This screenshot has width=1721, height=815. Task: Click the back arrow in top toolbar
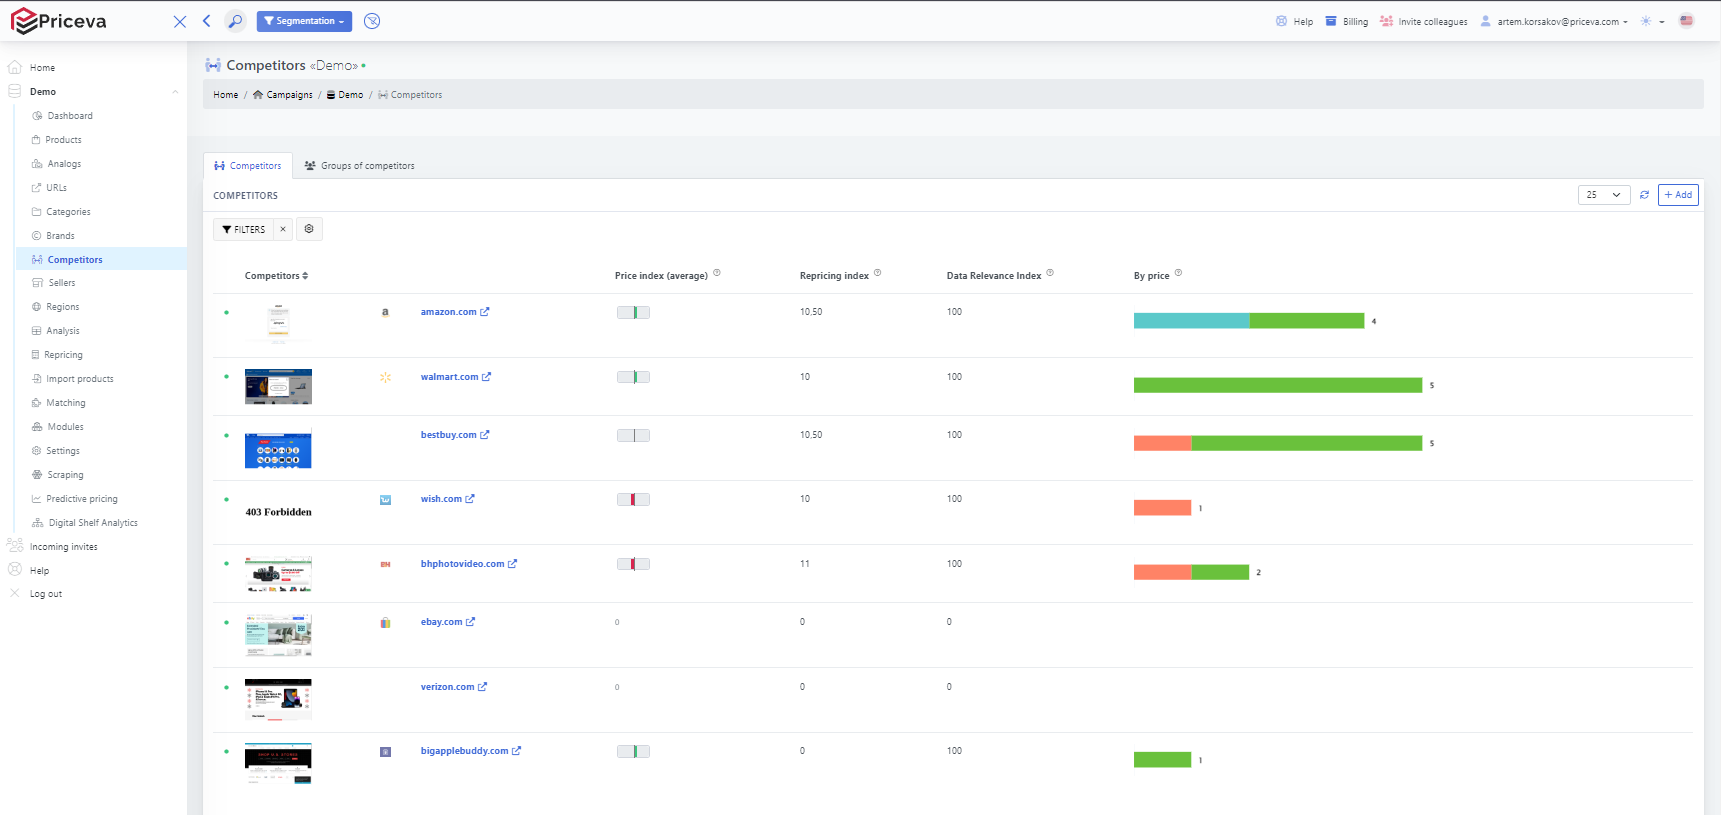pos(206,21)
